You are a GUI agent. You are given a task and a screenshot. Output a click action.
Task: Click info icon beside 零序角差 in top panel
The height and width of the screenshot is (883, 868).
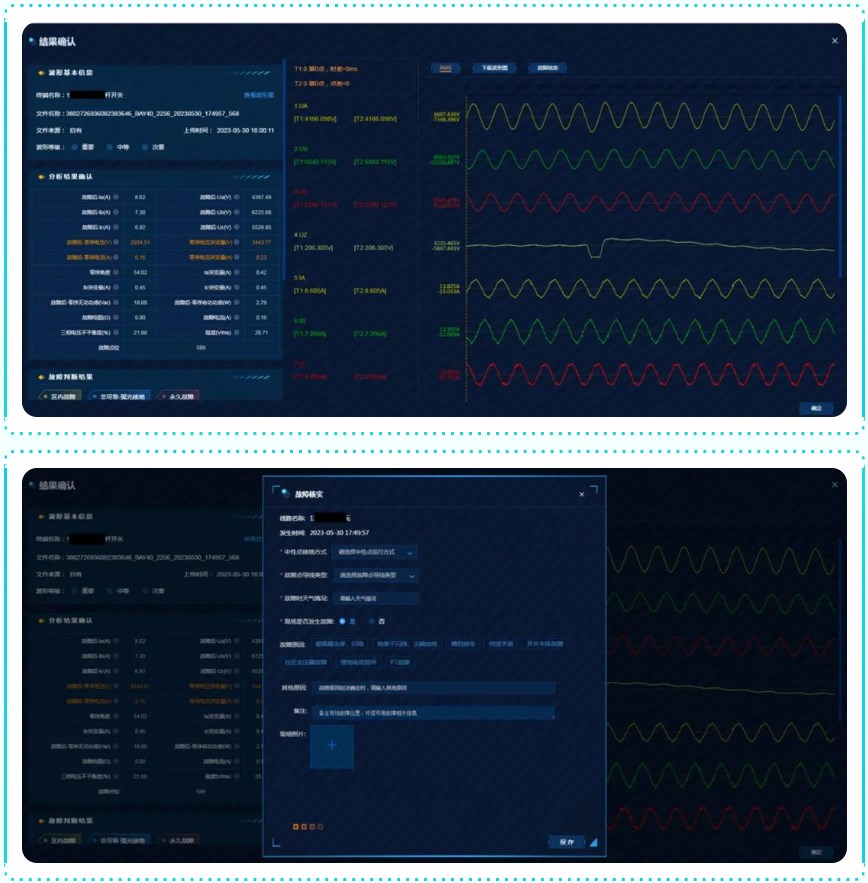point(116,272)
